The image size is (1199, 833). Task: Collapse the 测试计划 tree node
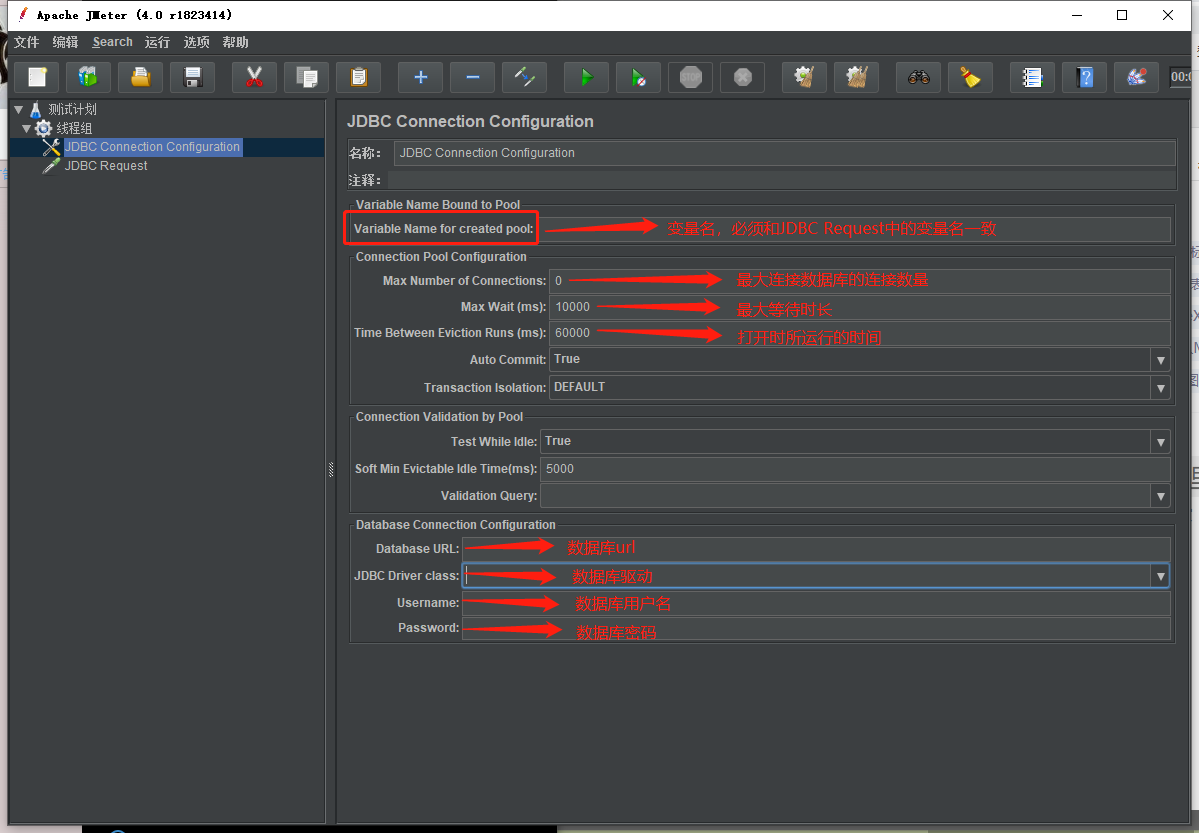point(18,109)
